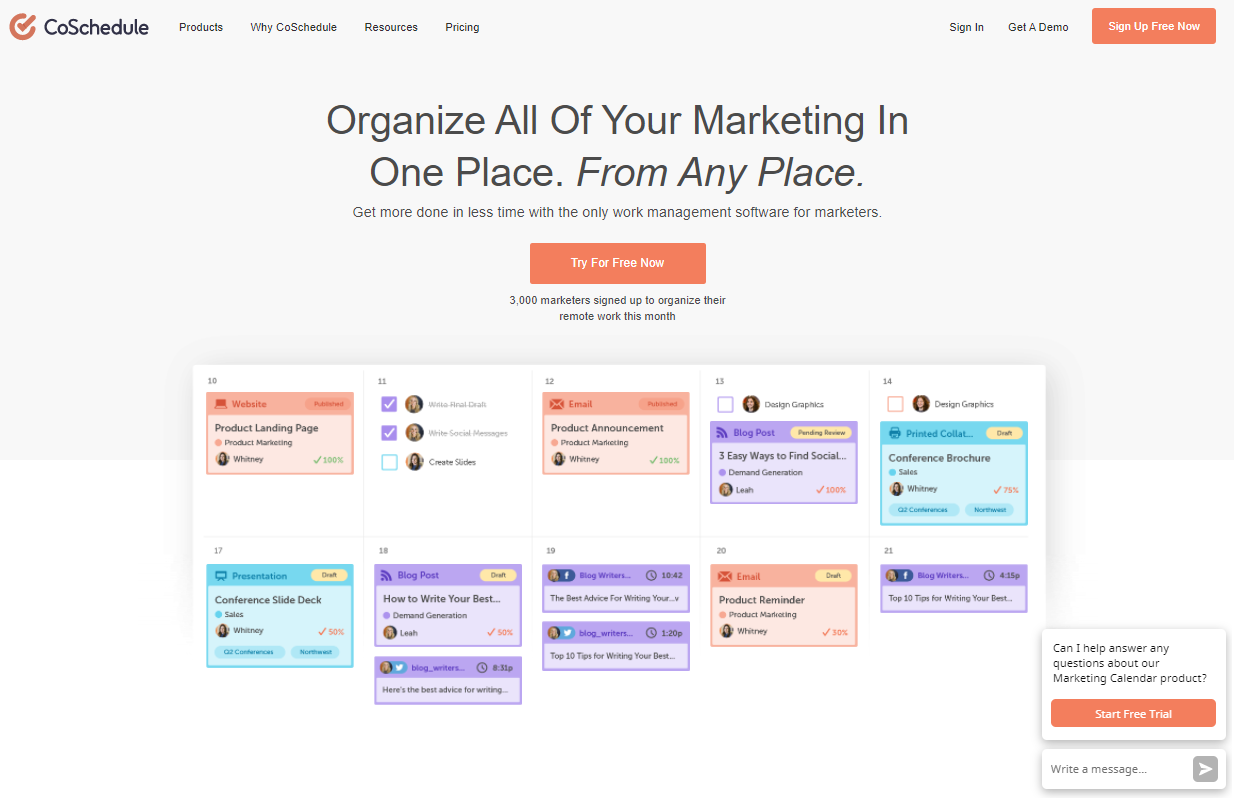Click Leah's avatar on '3 Easy Ways' card

pos(726,490)
